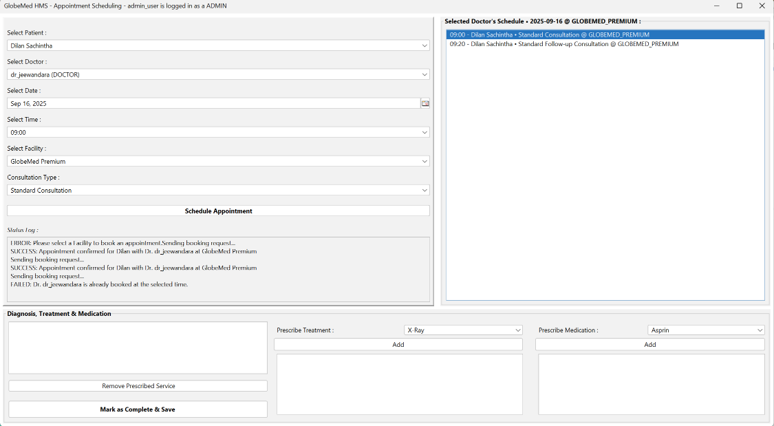774x426 pixels.
Task: Open the Consultation Type dropdown
Action: (x=218, y=190)
